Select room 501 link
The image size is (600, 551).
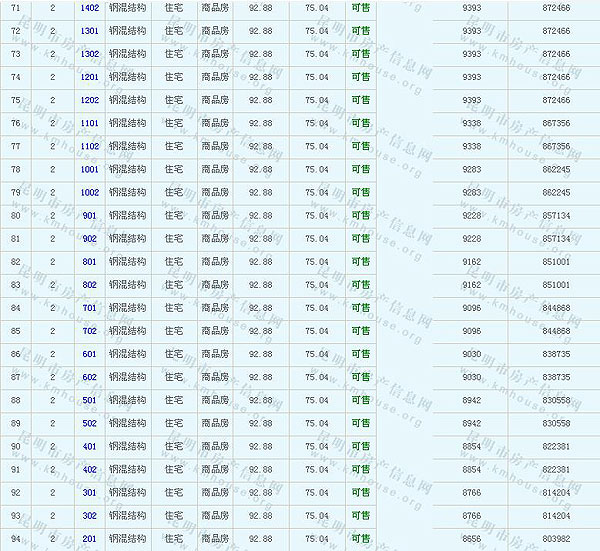[89, 400]
